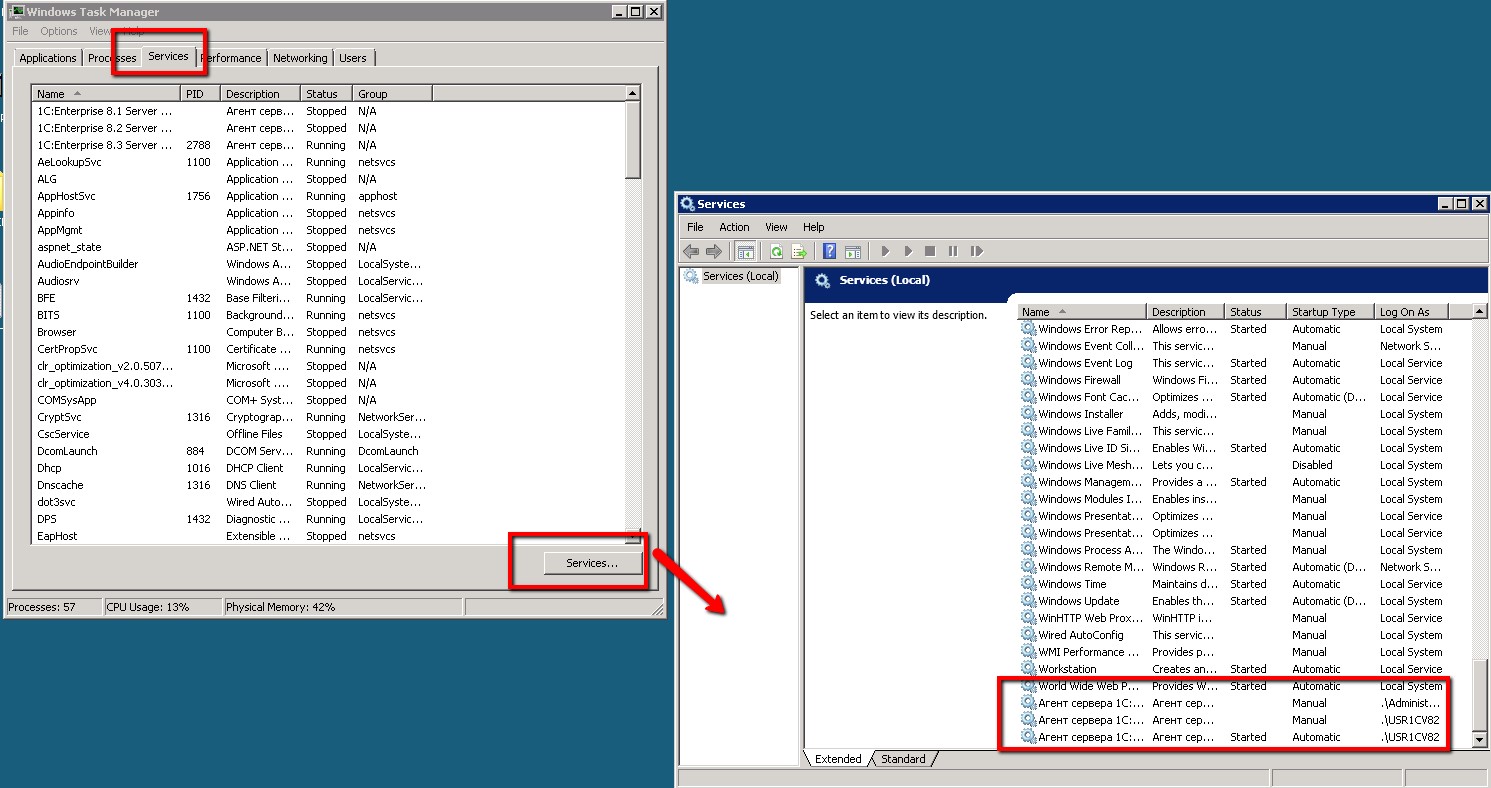
Task: Sort Task Manager list by Status header
Action: tap(325, 94)
